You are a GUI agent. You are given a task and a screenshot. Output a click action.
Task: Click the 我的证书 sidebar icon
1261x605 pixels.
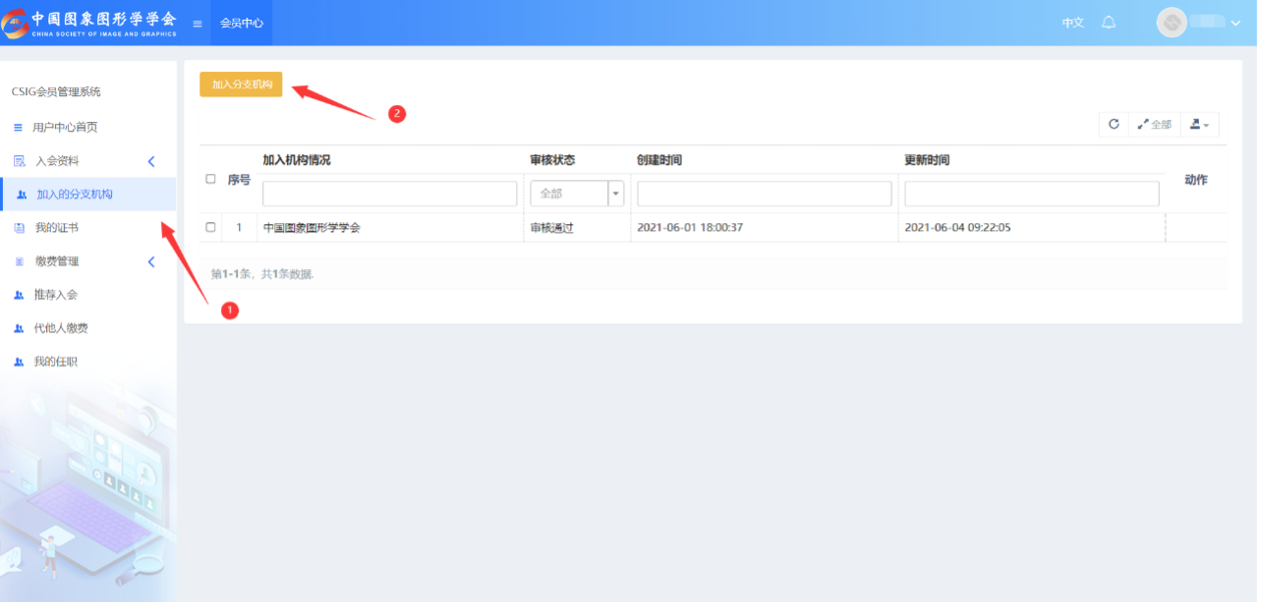pyautogui.click(x=19, y=228)
